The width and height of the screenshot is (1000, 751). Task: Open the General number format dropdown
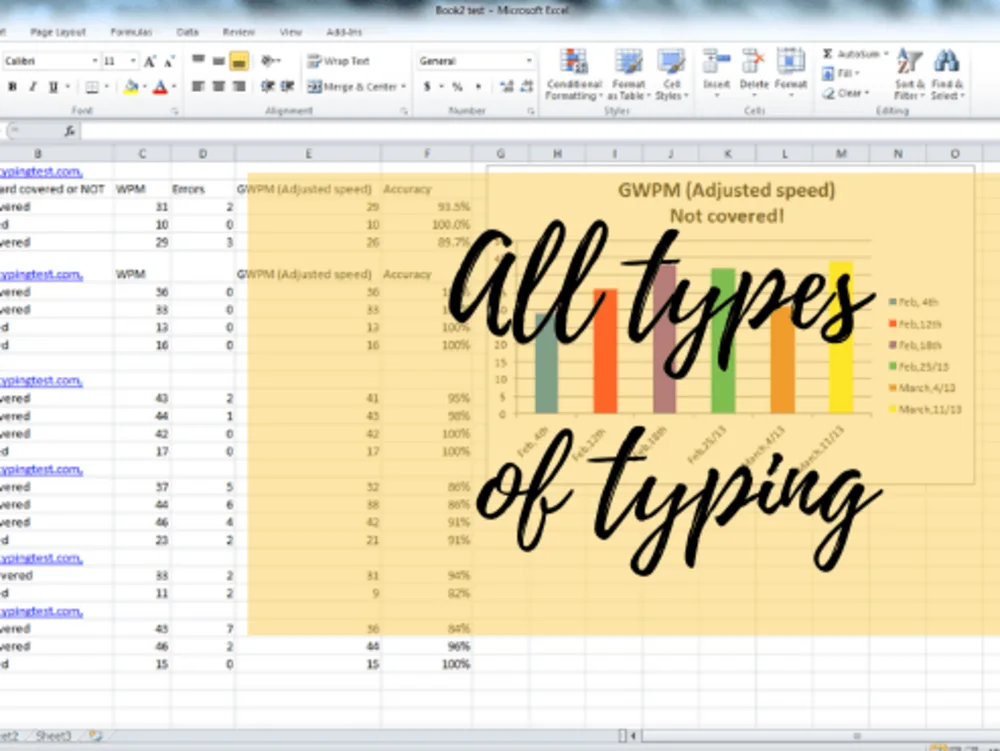529,61
